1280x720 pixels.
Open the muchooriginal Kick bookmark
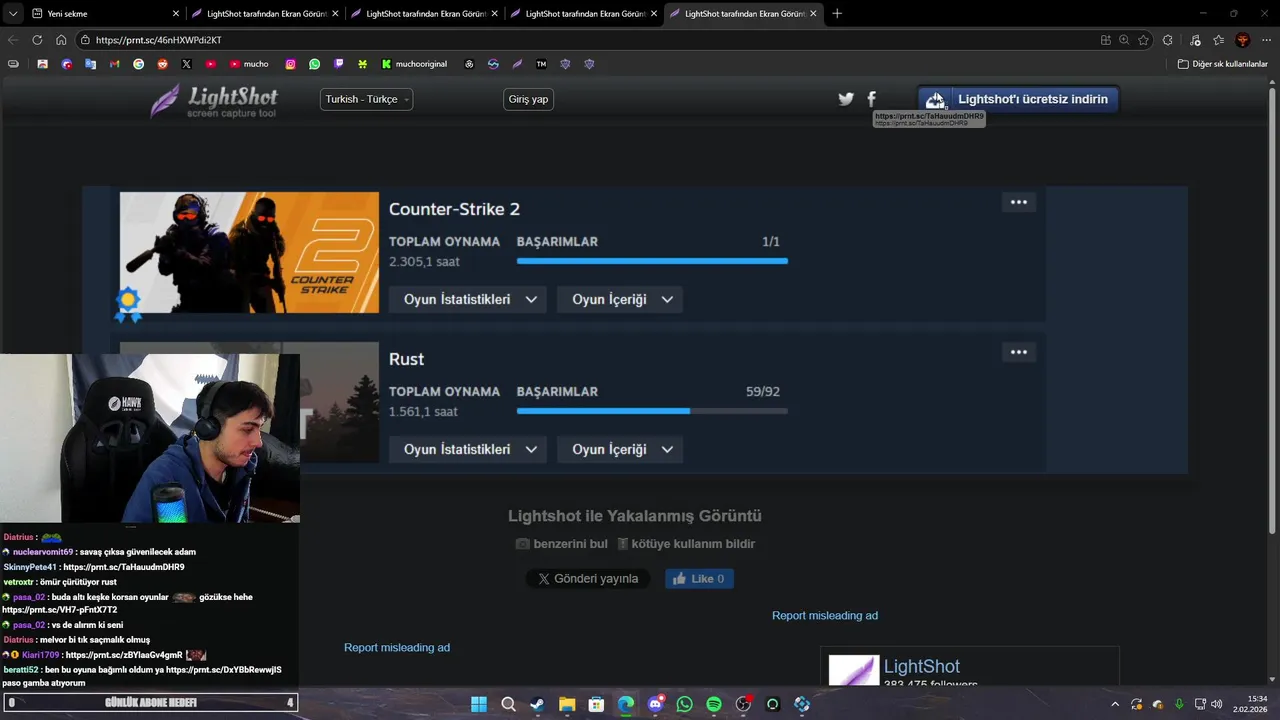414,64
